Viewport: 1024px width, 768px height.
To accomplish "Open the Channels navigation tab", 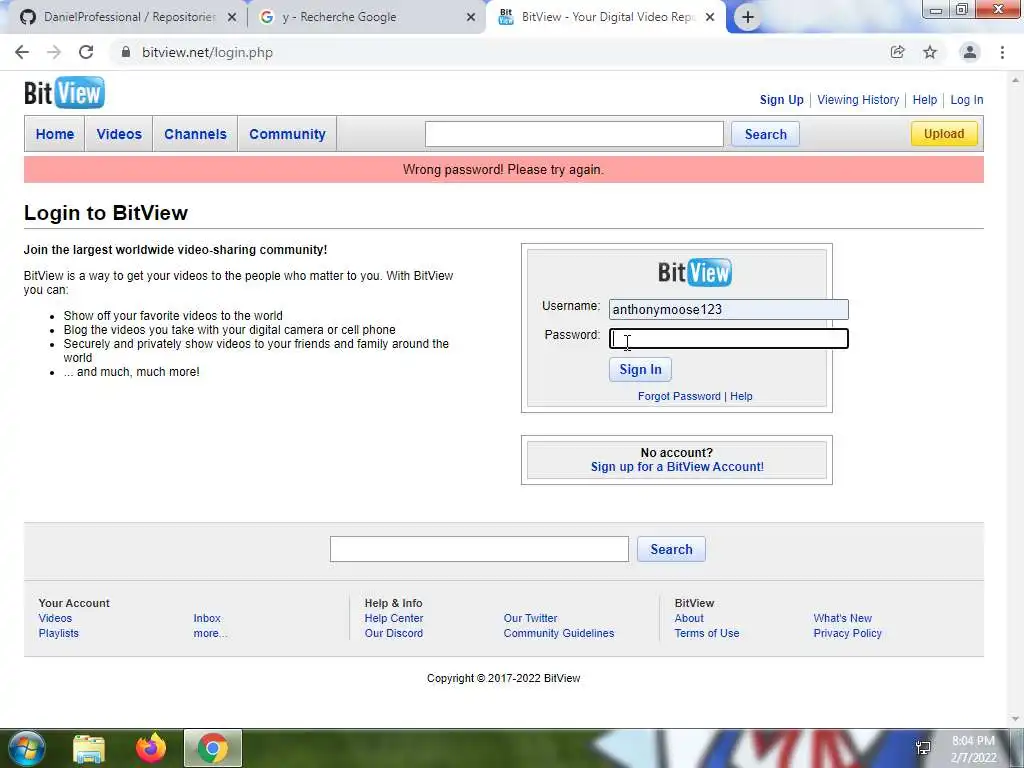I will pyautogui.click(x=195, y=134).
